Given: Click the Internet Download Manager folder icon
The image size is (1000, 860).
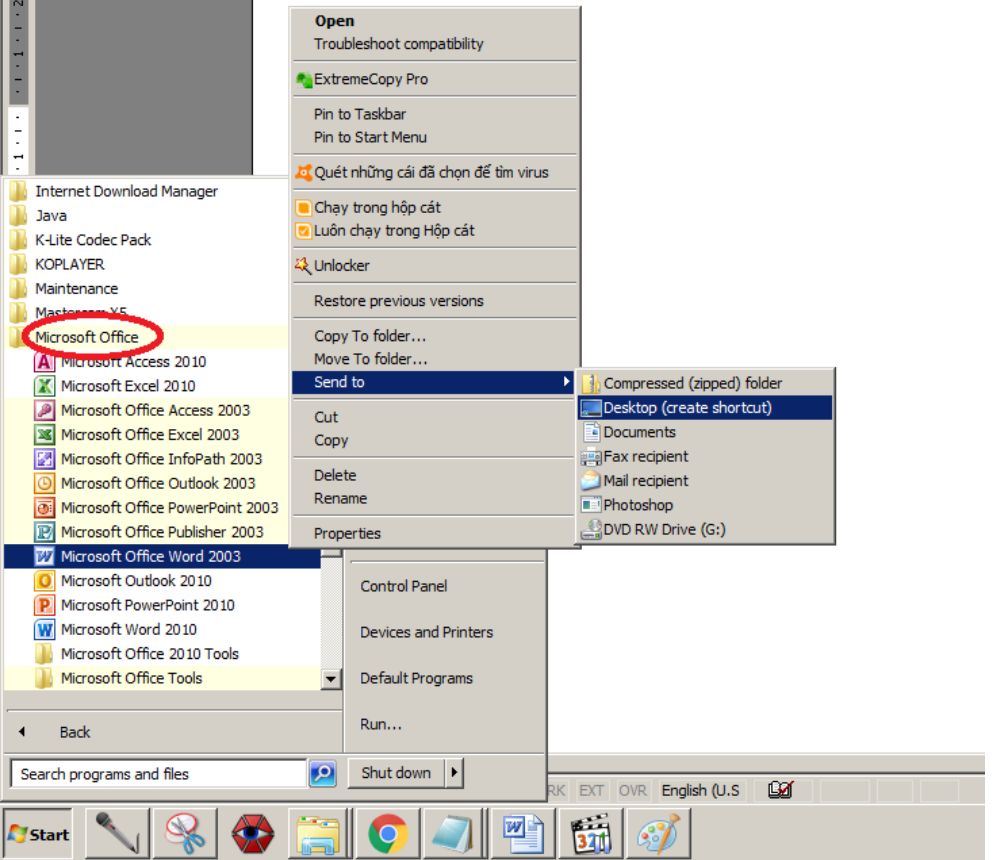Looking at the screenshot, I should (18, 191).
